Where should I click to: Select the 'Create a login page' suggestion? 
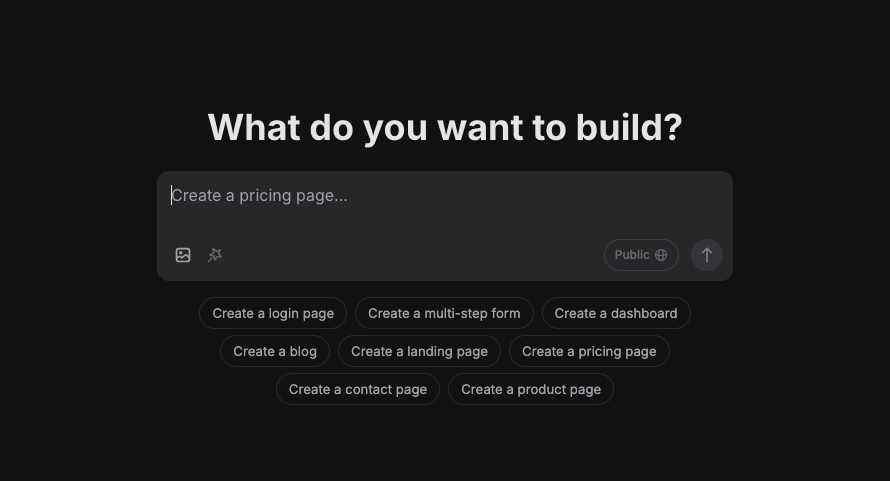click(x=273, y=313)
